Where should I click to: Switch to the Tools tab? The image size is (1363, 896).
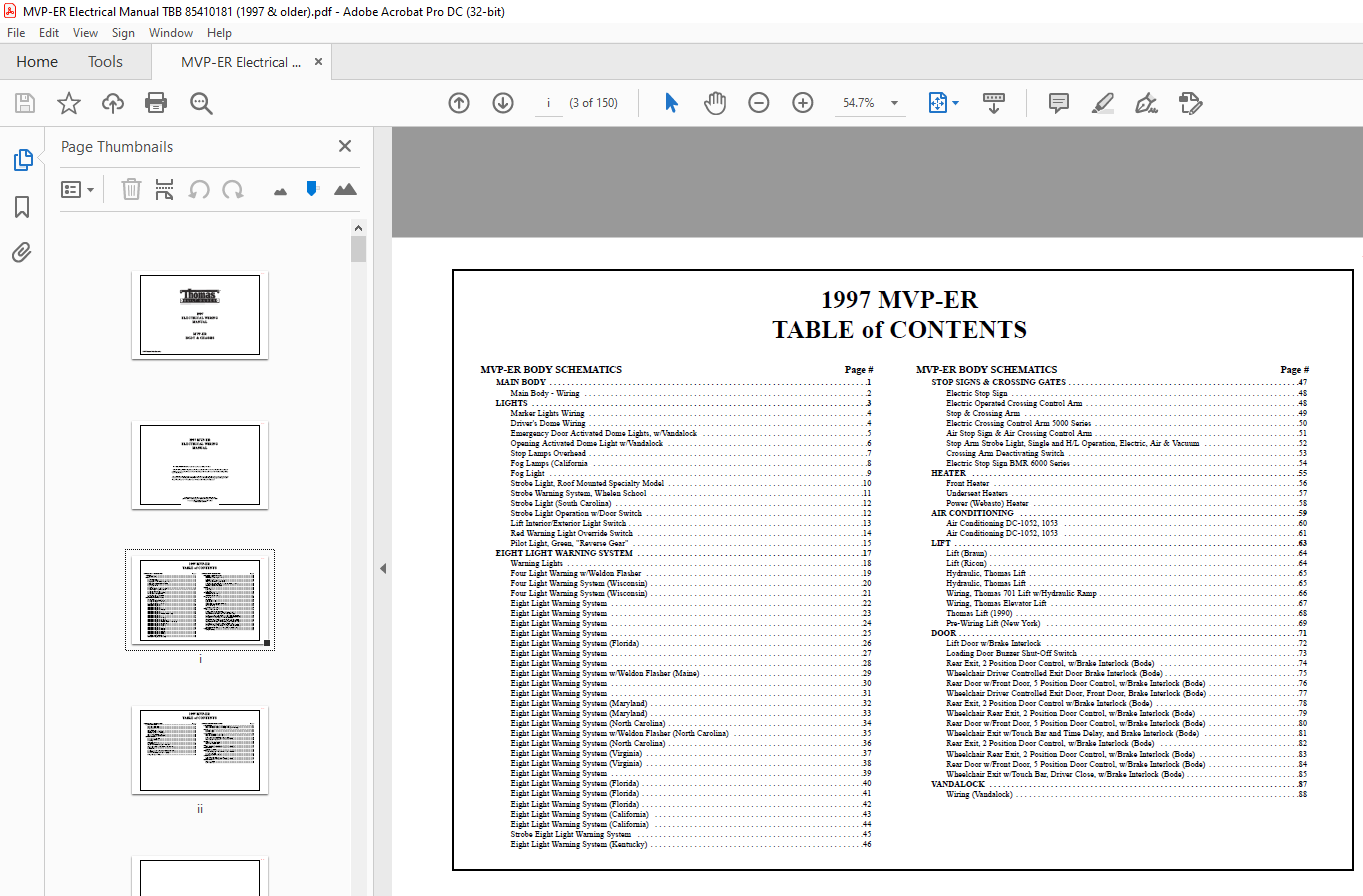point(105,62)
